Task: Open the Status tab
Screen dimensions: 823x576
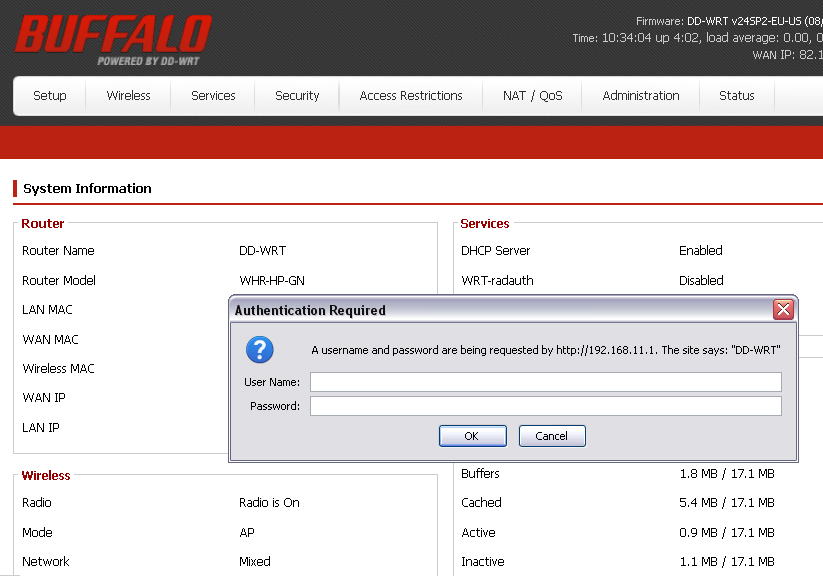Action: point(736,96)
